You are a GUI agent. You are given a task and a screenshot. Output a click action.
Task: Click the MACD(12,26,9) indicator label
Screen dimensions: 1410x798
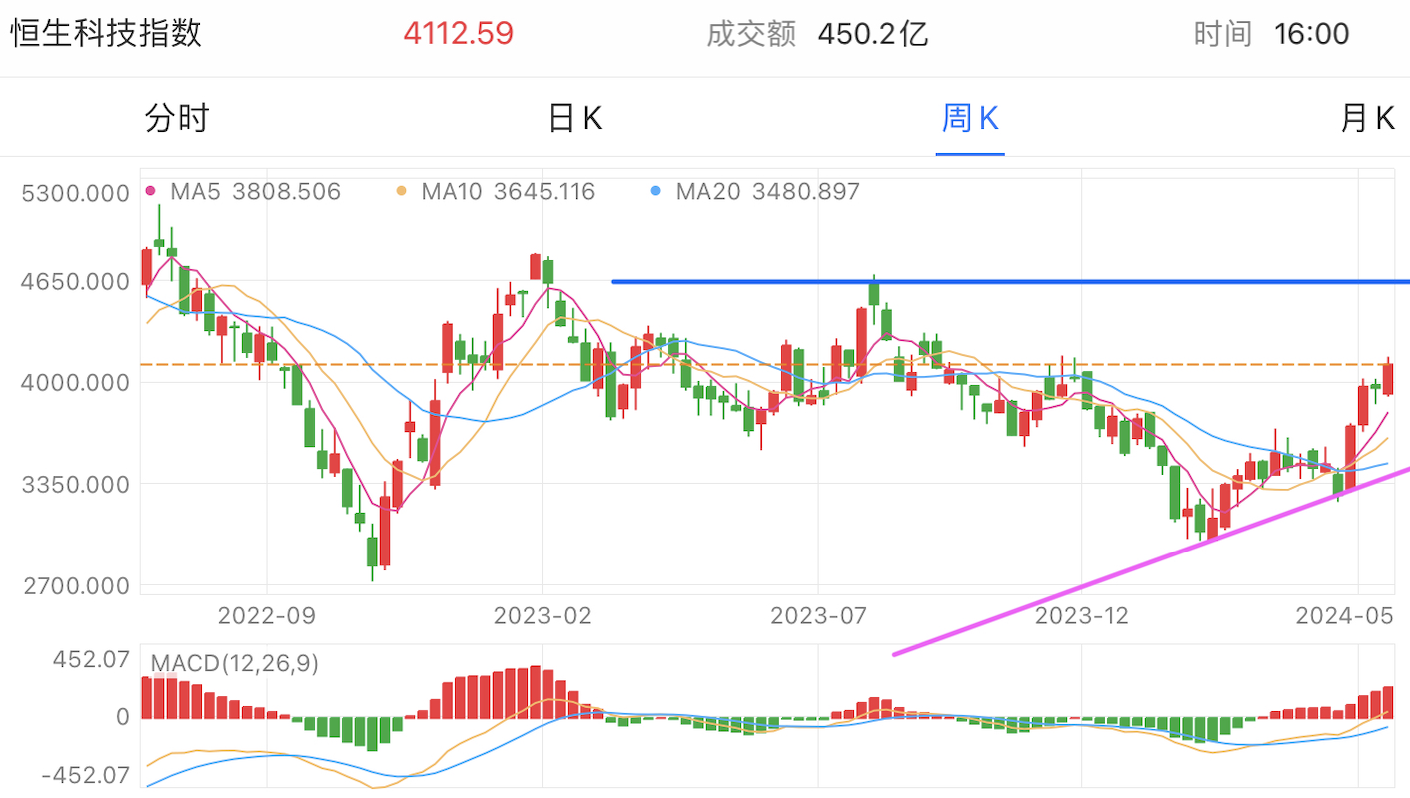[234, 663]
